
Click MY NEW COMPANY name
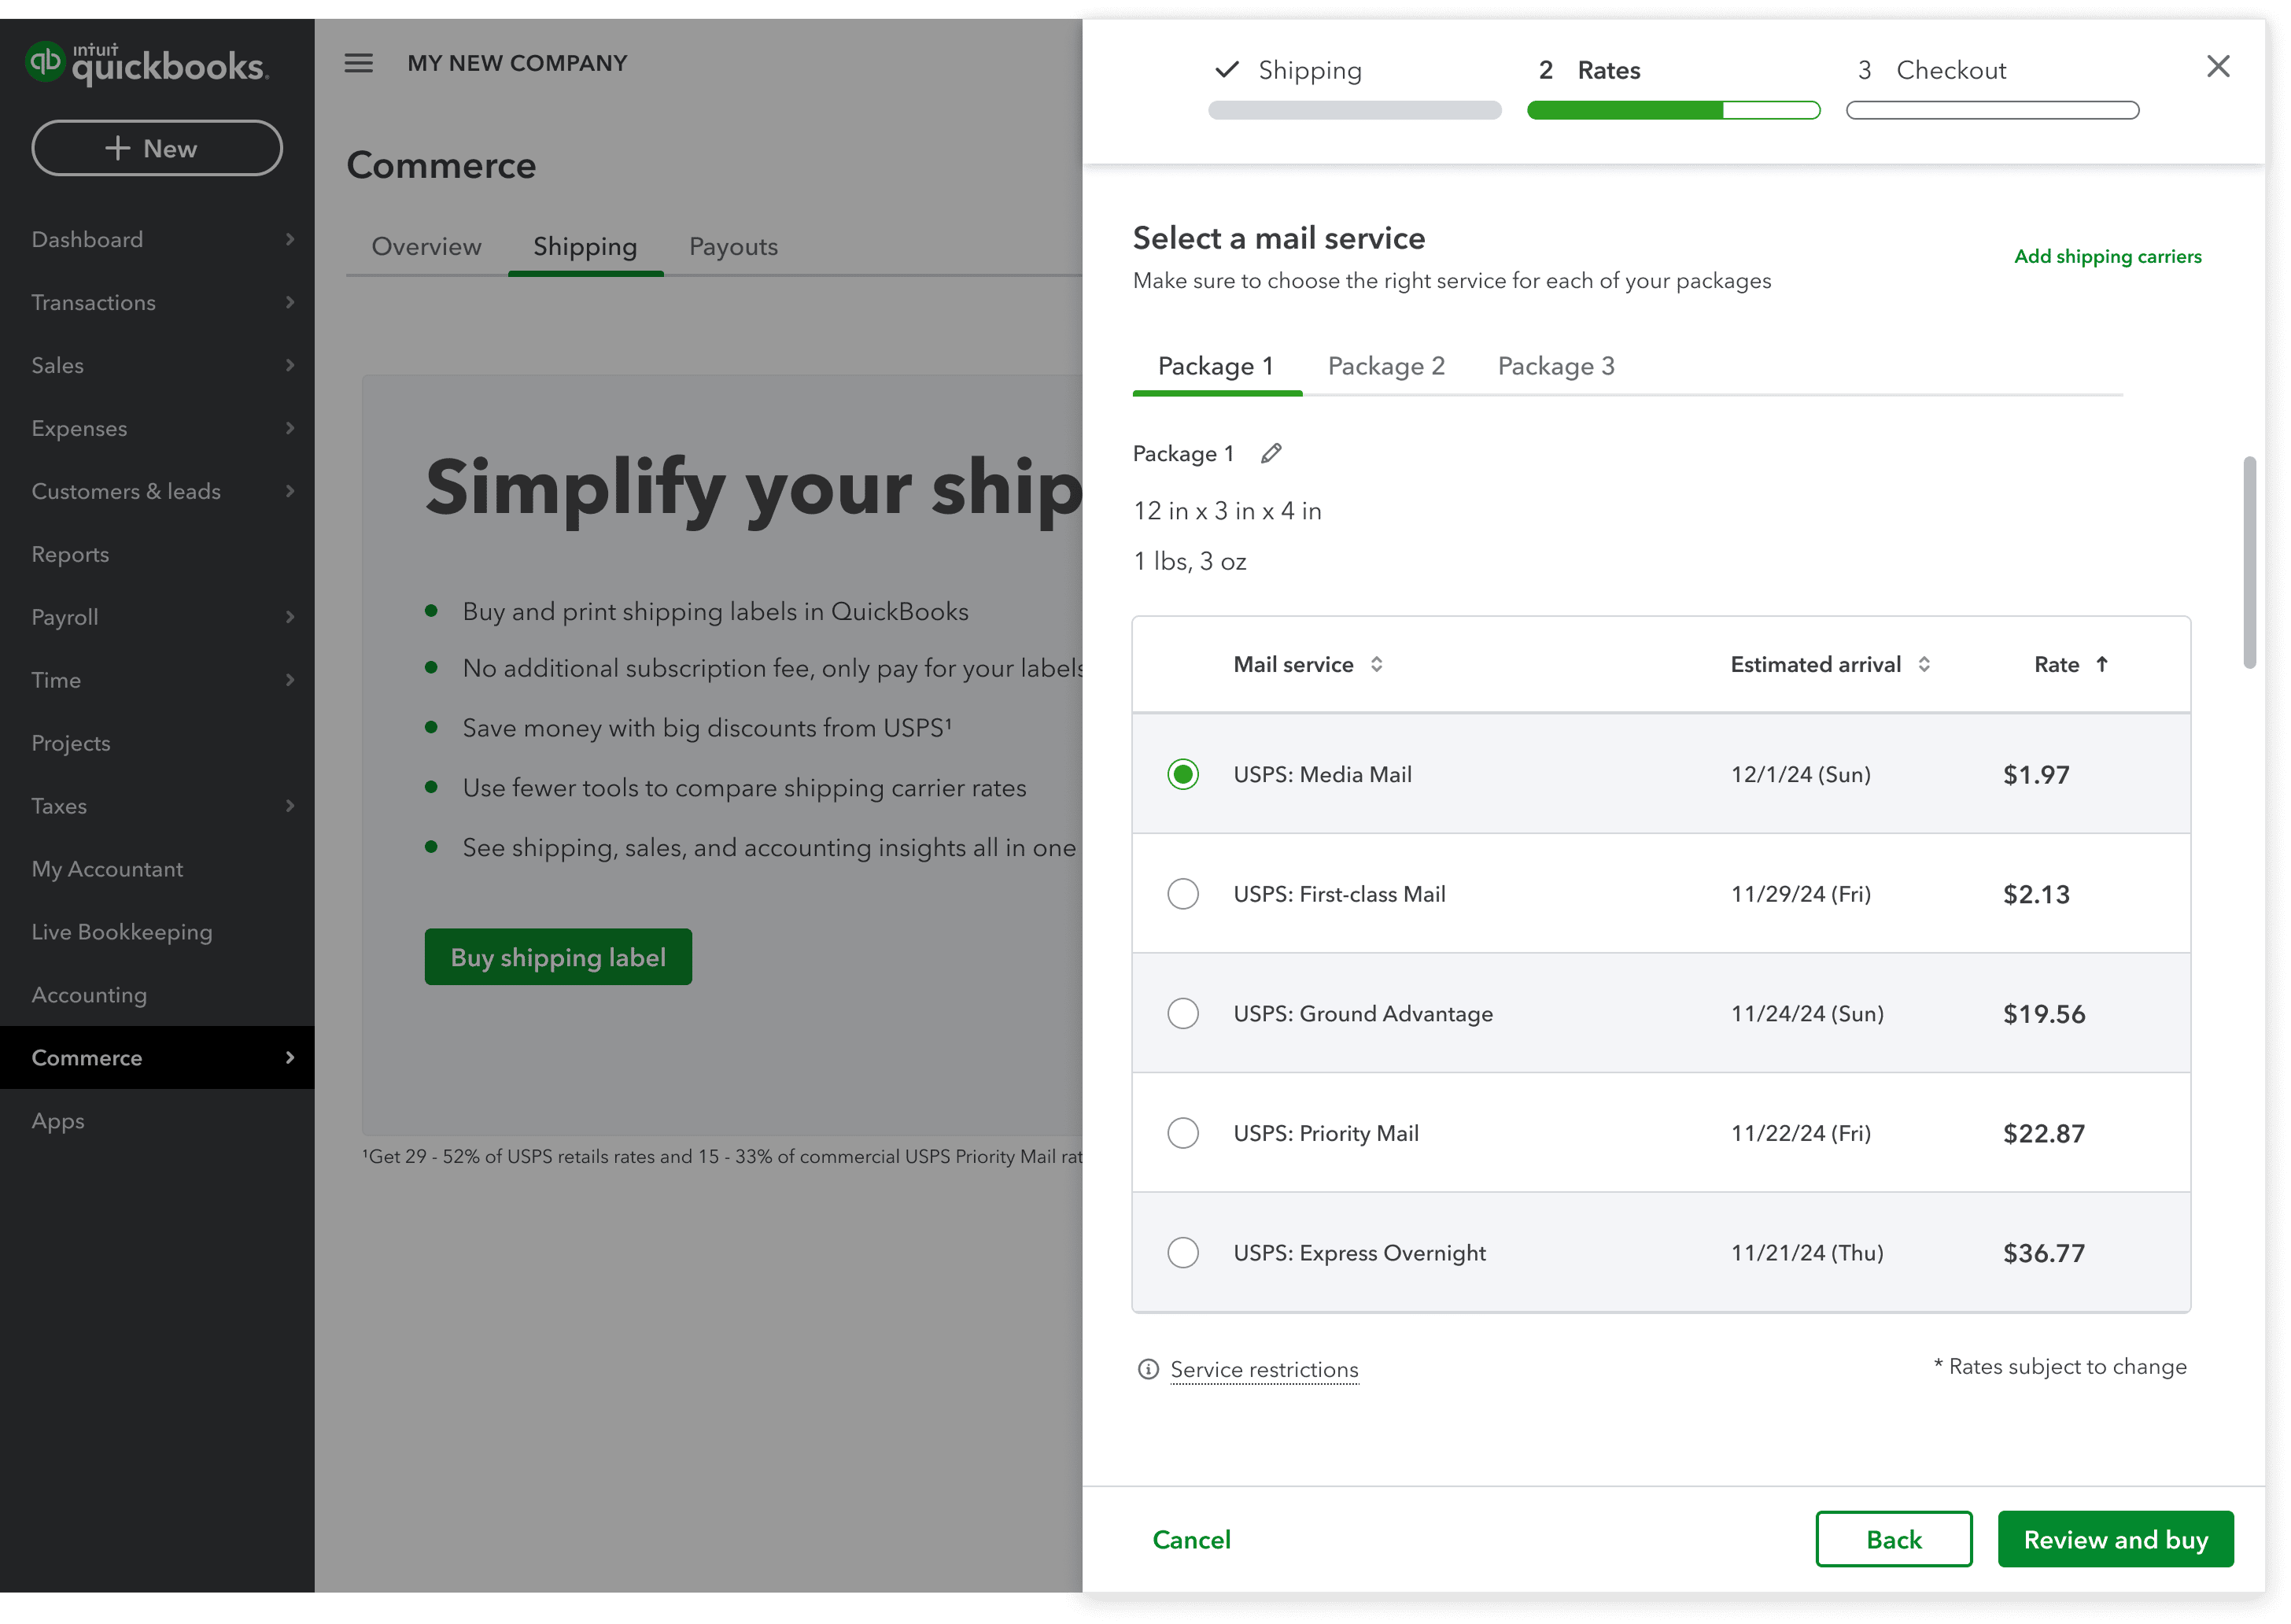click(x=517, y=63)
